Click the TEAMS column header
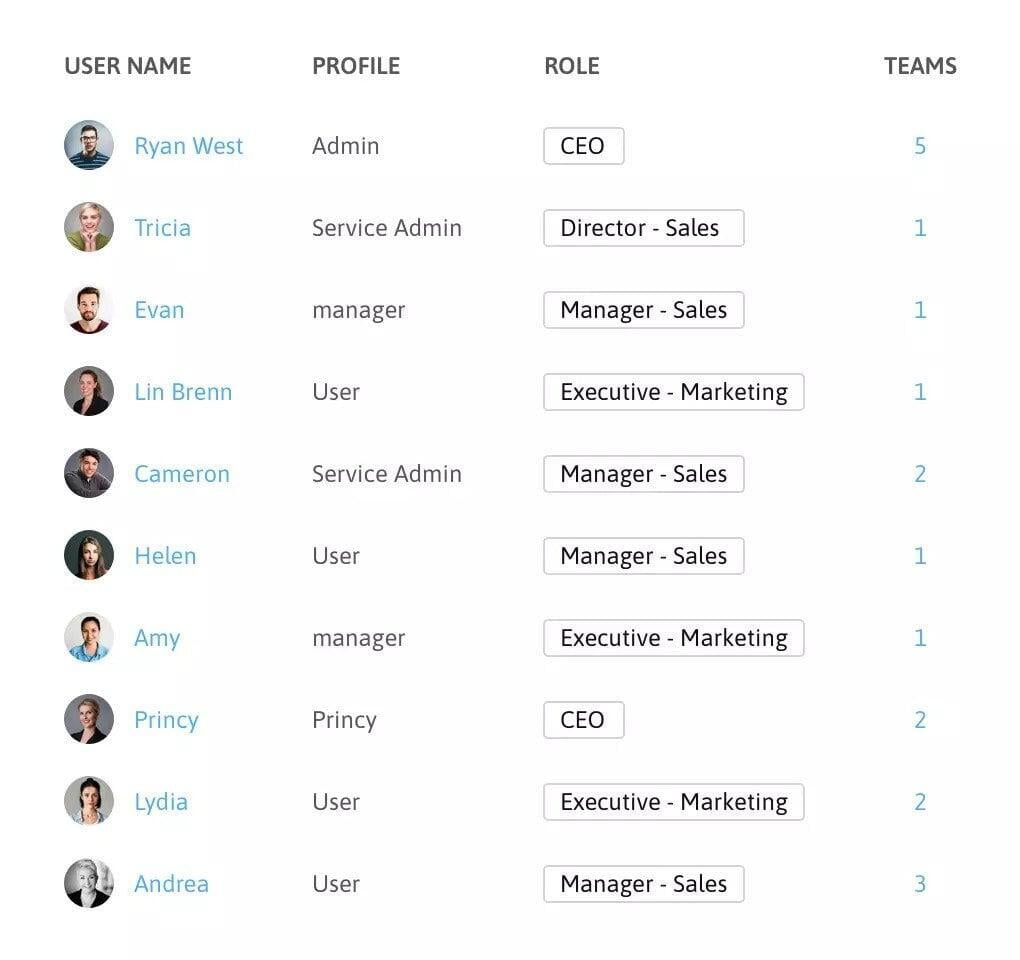 click(920, 66)
